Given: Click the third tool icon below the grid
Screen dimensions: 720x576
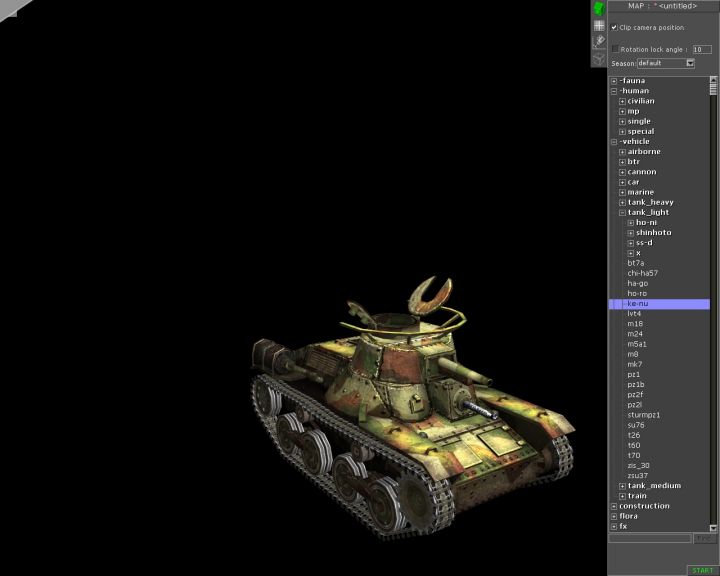Looking at the screenshot, I should 598,41.
